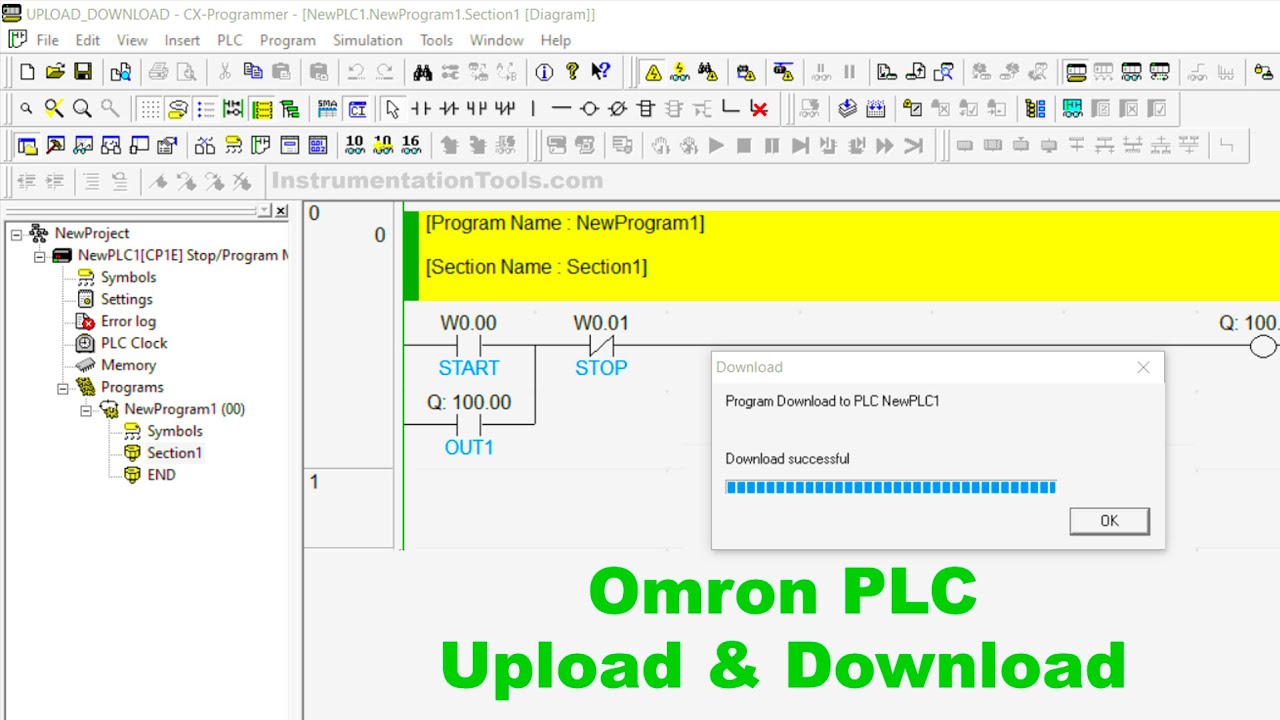The height and width of the screenshot is (720, 1280).
Task: Open the PLC menu
Action: pyautogui.click(x=230, y=40)
